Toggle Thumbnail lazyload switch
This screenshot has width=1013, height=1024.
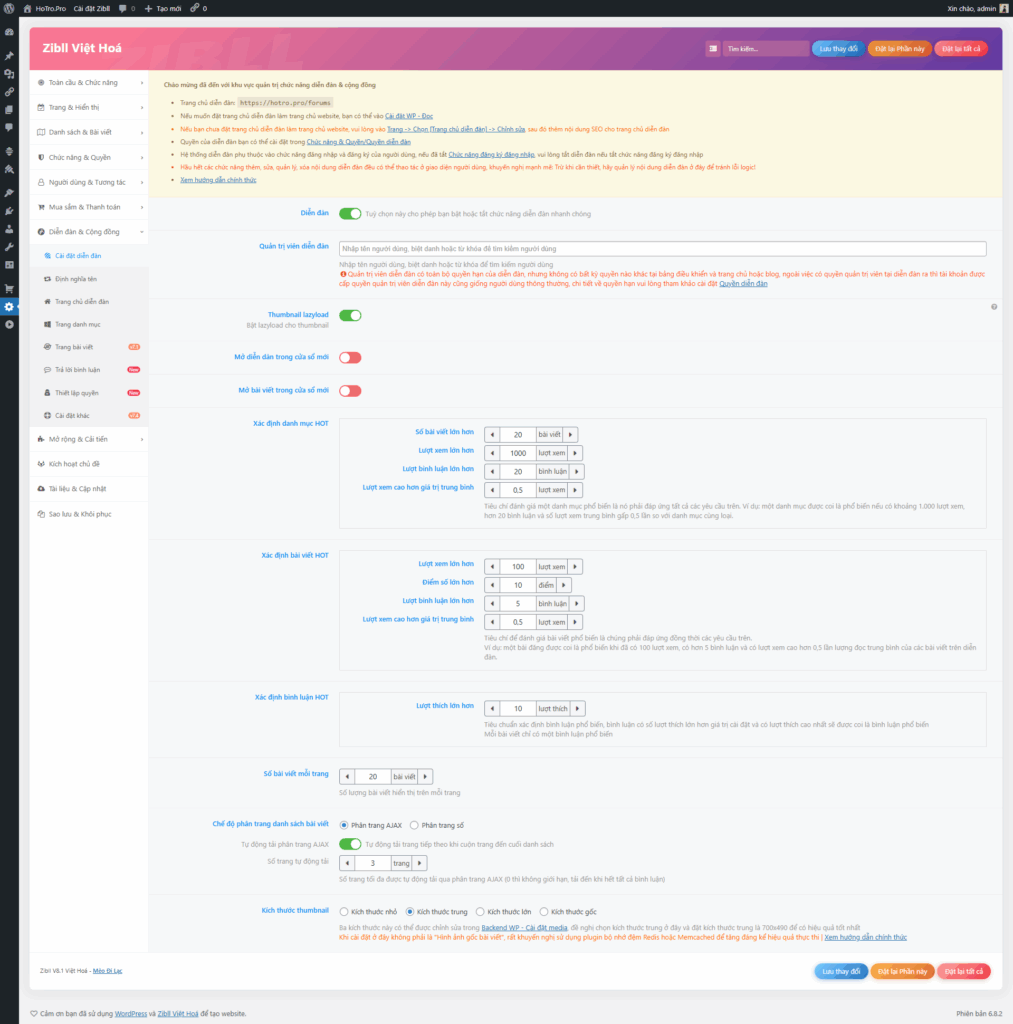(350, 315)
